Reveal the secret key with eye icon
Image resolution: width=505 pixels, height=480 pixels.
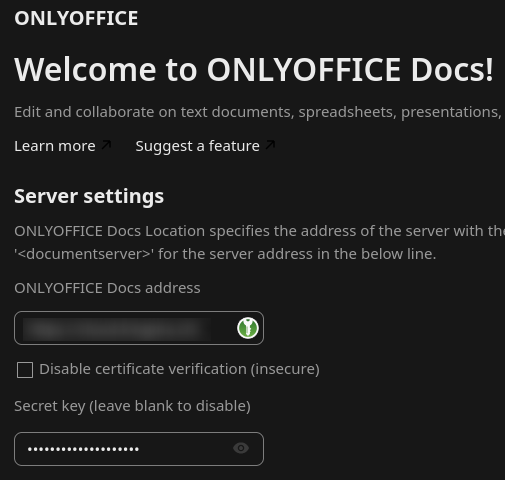tap(241, 448)
